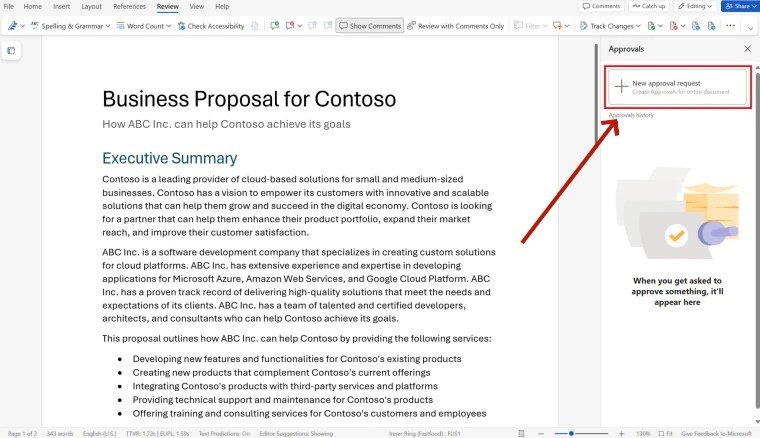Click the Editor pen icon in ribbon

coord(11,26)
